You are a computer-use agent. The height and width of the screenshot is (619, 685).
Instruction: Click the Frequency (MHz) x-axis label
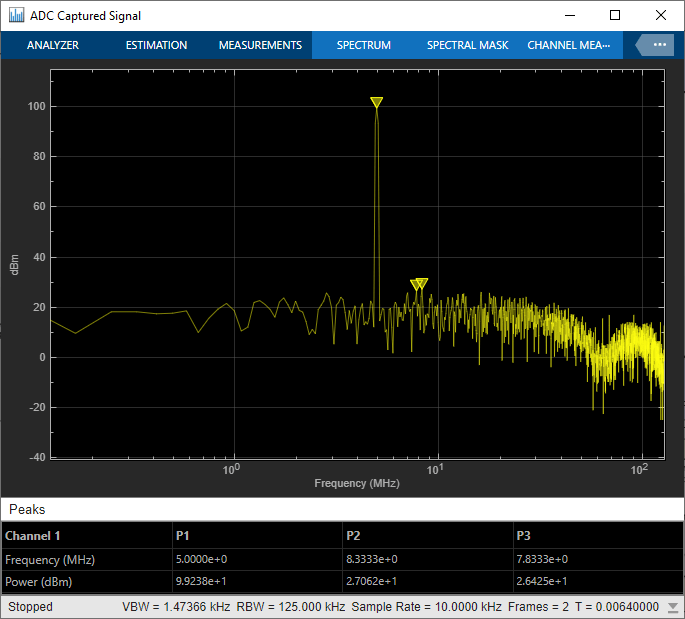pyautogui.click(x=357, y=483)
